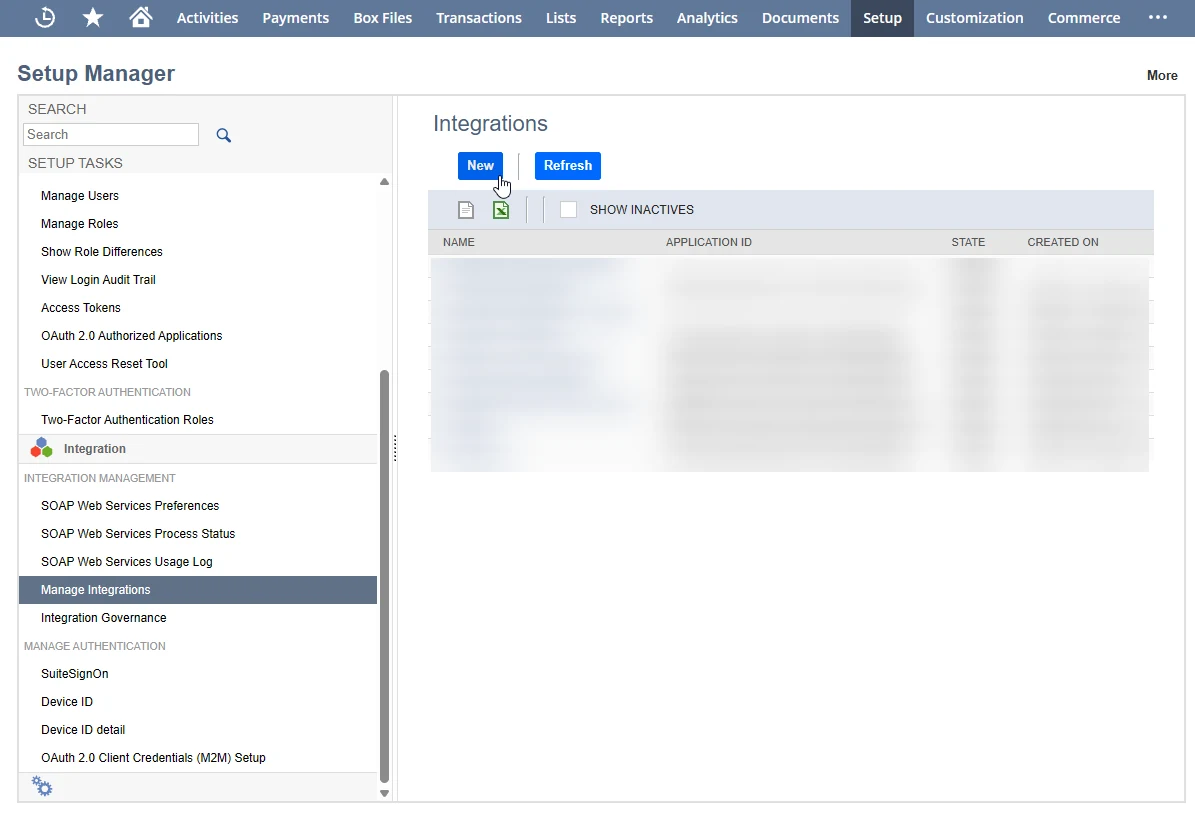Toggle the Show Inactives checkbox
1195x813 pixels.
click(x=569, y=210)
